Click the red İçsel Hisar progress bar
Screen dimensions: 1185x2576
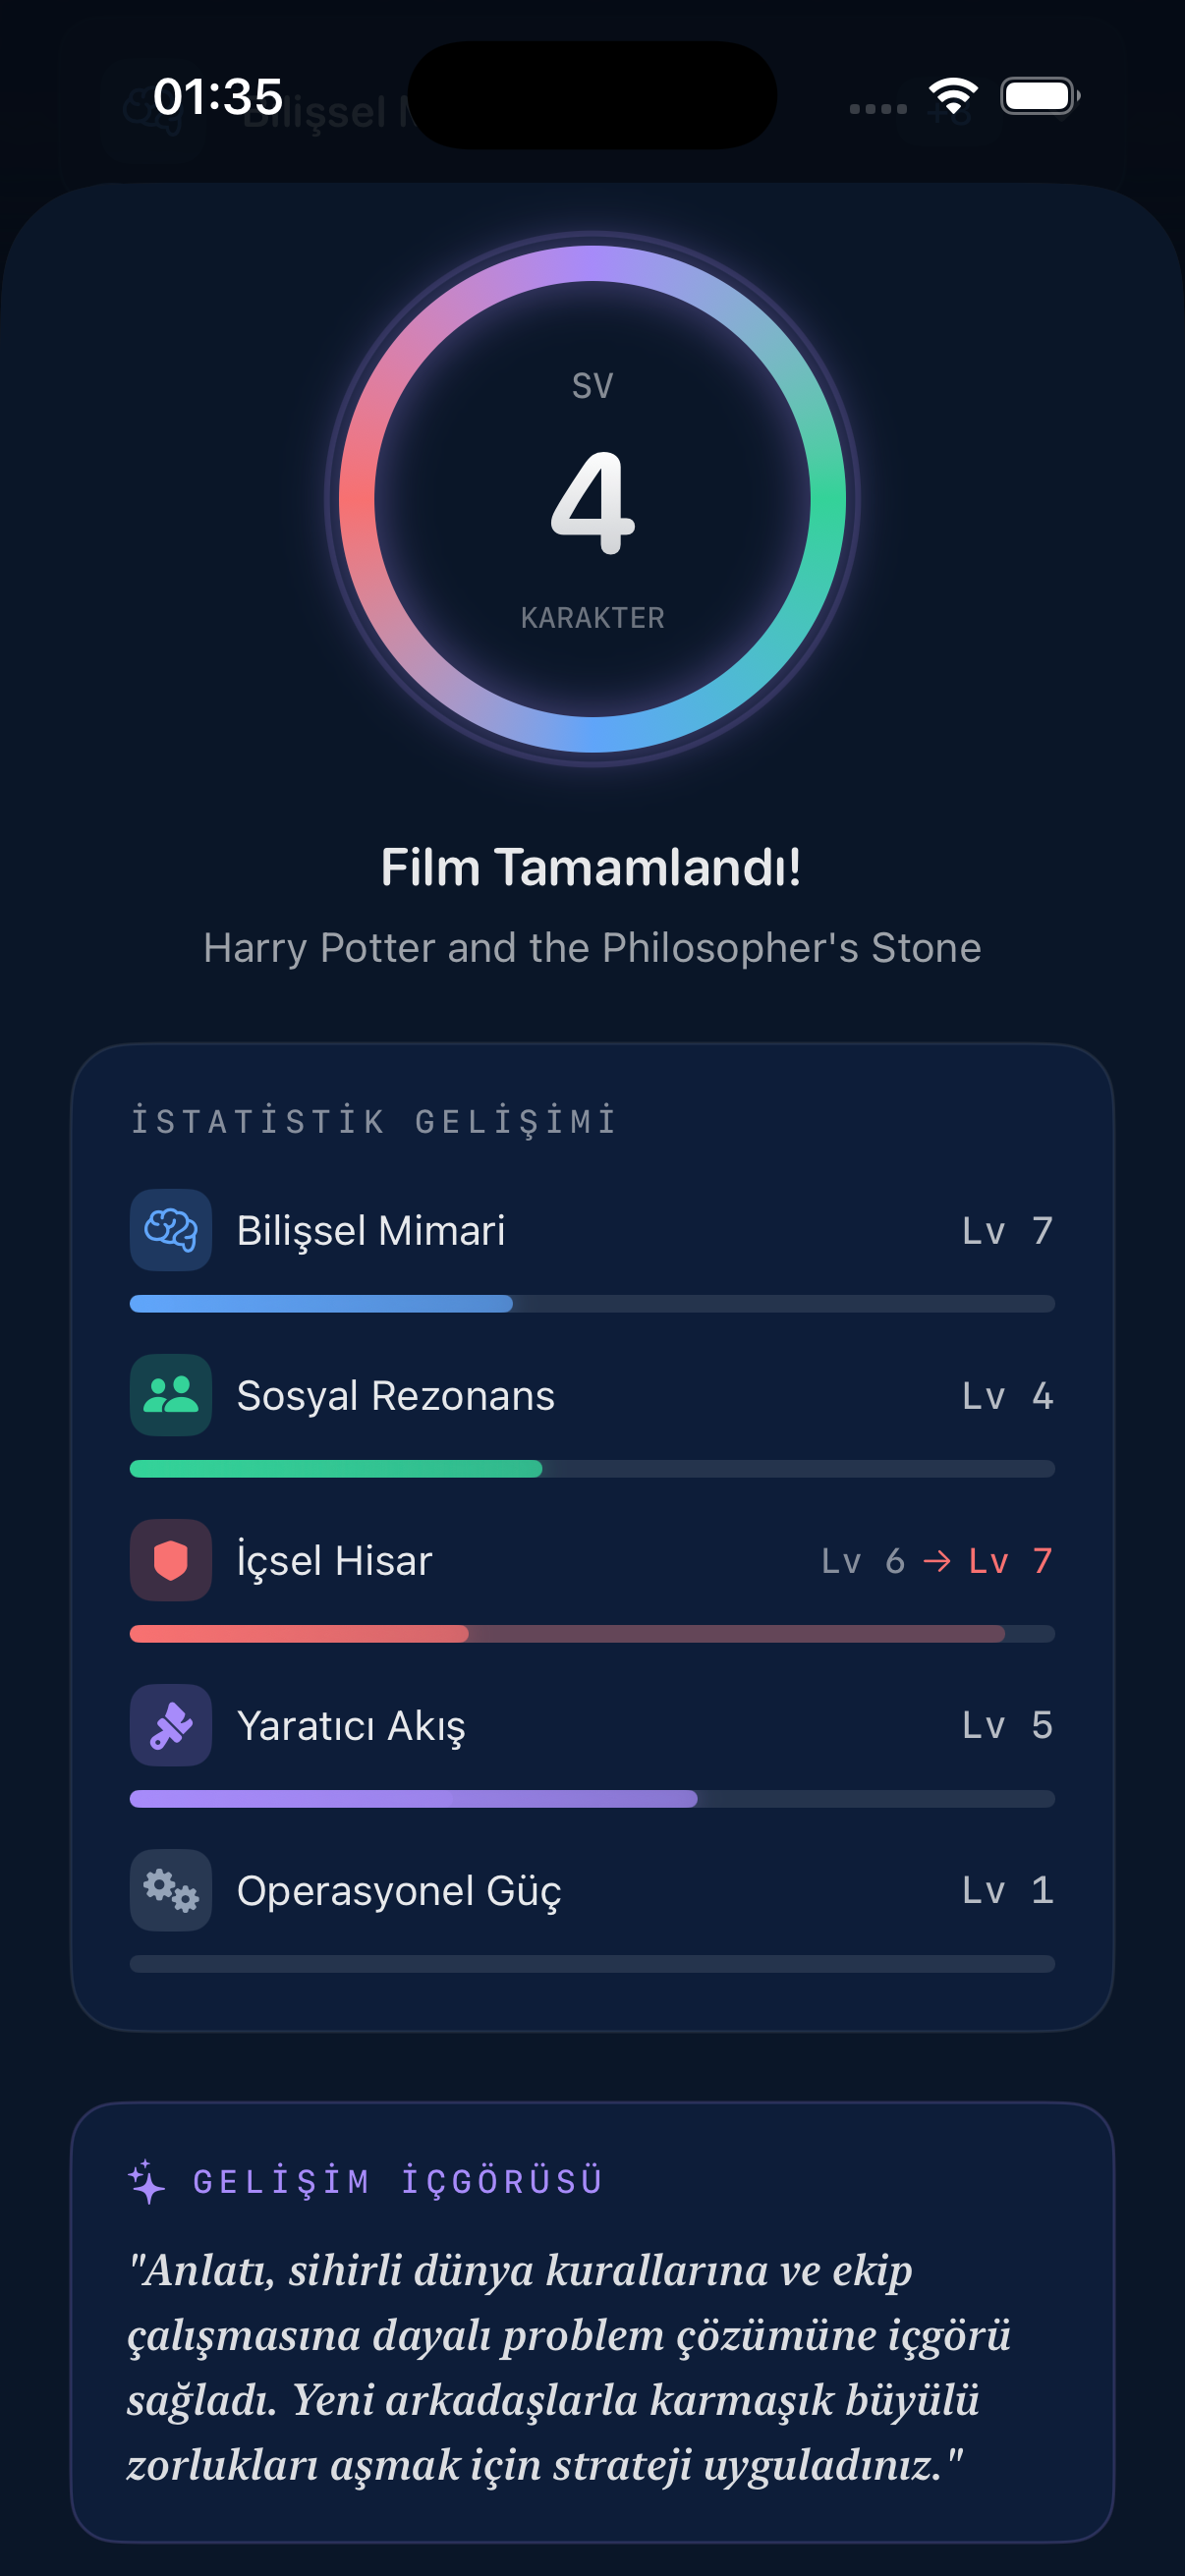[591, 1633]
